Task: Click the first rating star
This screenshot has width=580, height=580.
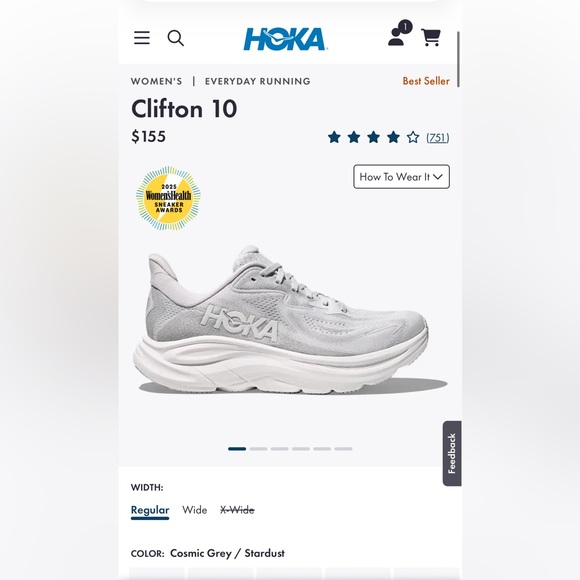Action: 334,137
